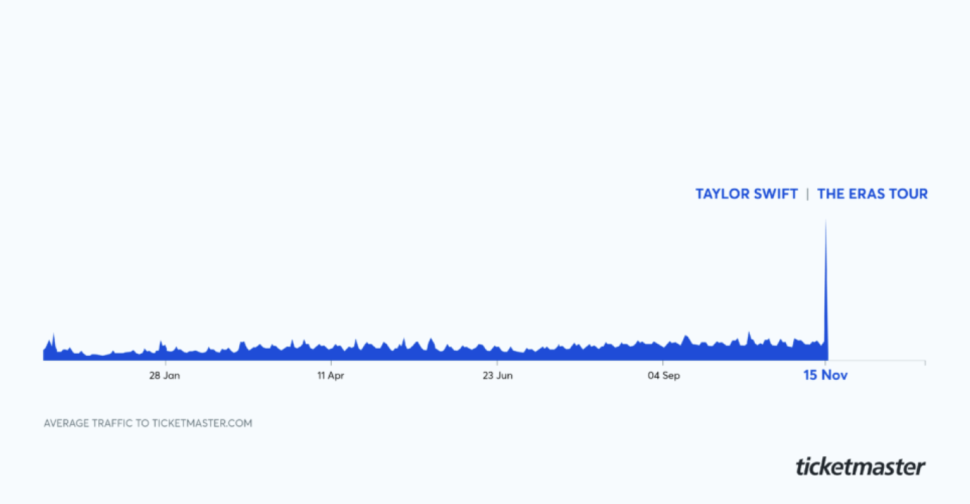This screenshot has height=504, width=970.
Task: Click the Average Traffic to Ticketmaster.com caption
Action: 148,423
